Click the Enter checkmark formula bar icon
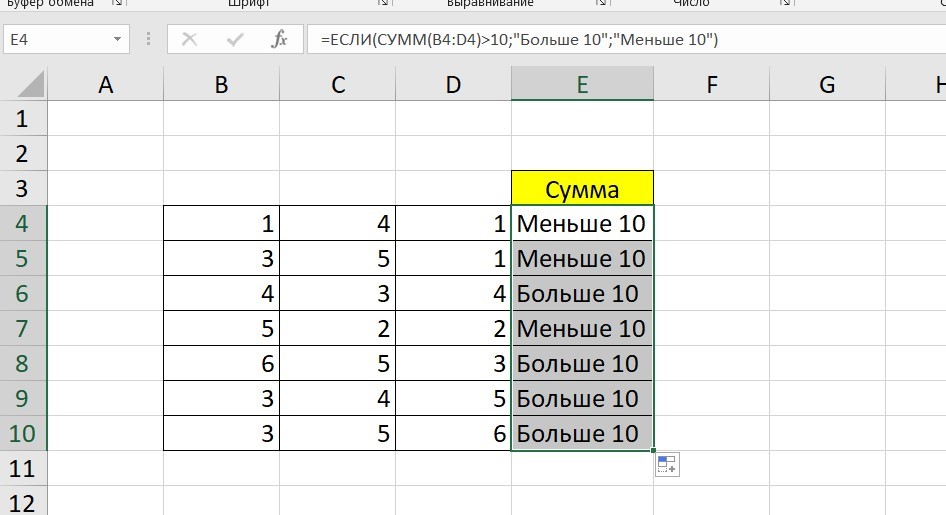946x515 pixels. (236, 40)
